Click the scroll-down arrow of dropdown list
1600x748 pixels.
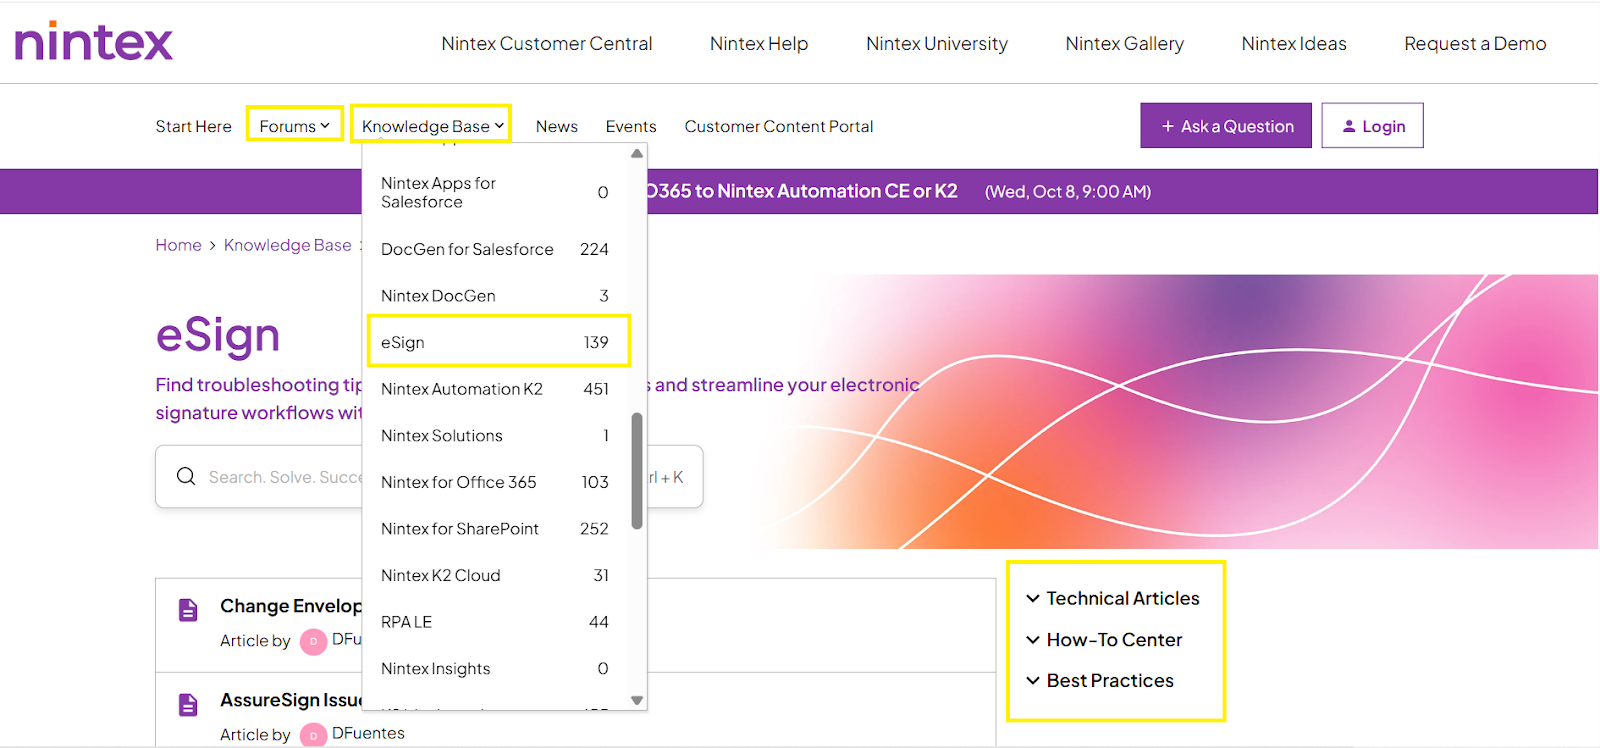tap(637, 700)
